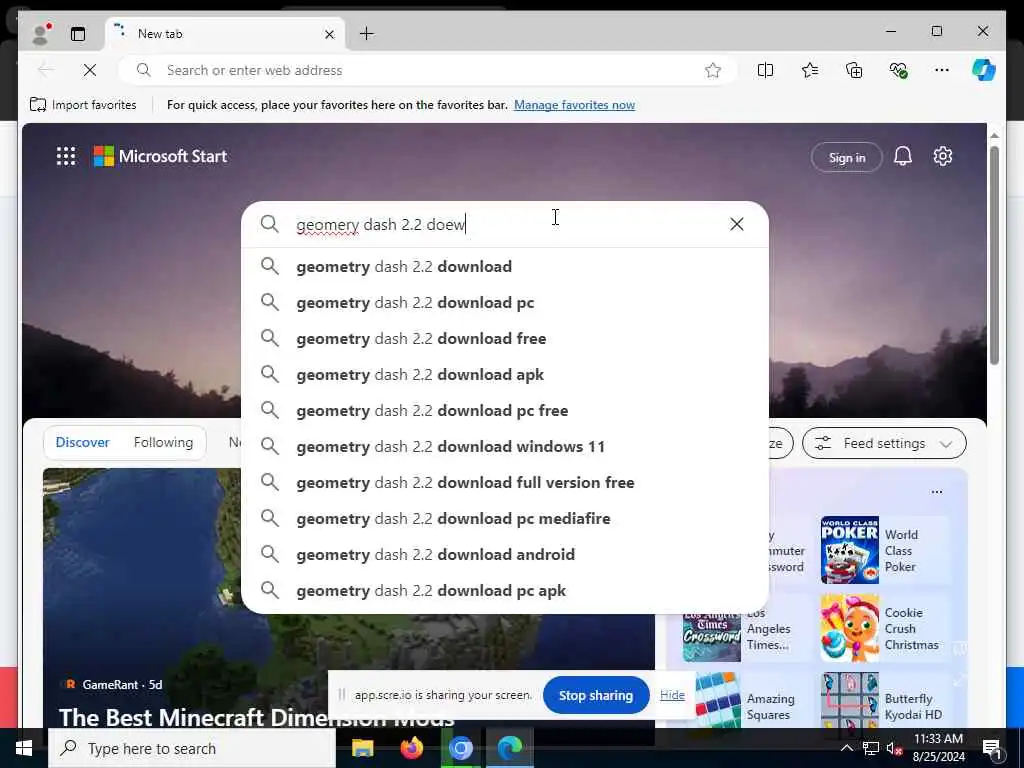This screenshot has height=768, width=1024.
Task: Open the tab actions menu icon
Action: click(78, 34)
